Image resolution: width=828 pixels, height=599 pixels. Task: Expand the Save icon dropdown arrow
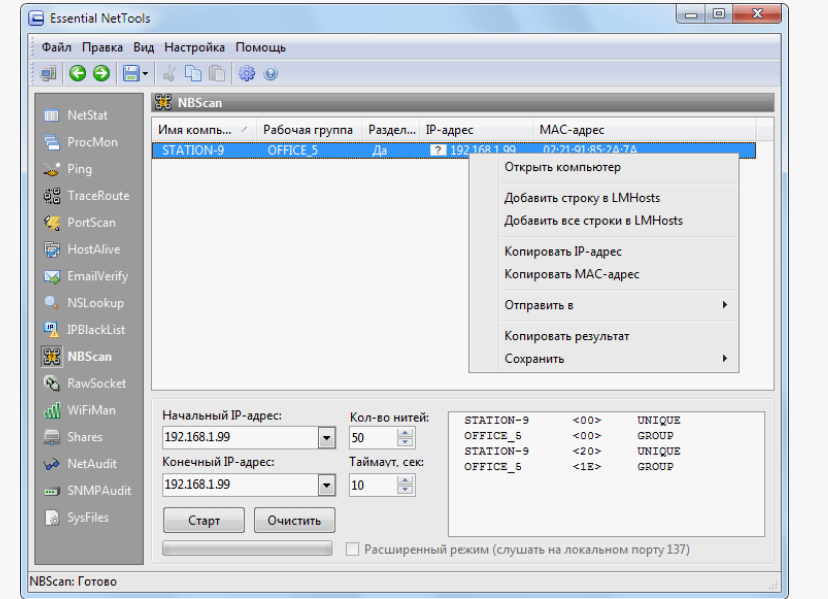click(145, 73)
